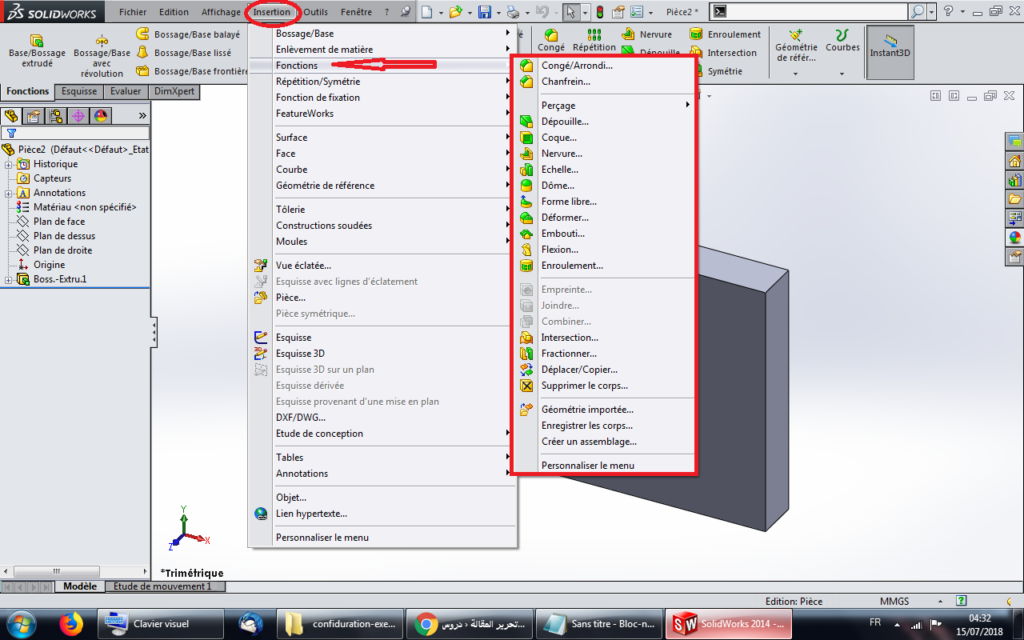Viewport: 1024px width, 640px height.
Task: Choose Coque... in the Fonctions submenu
Action: (560, 138)
